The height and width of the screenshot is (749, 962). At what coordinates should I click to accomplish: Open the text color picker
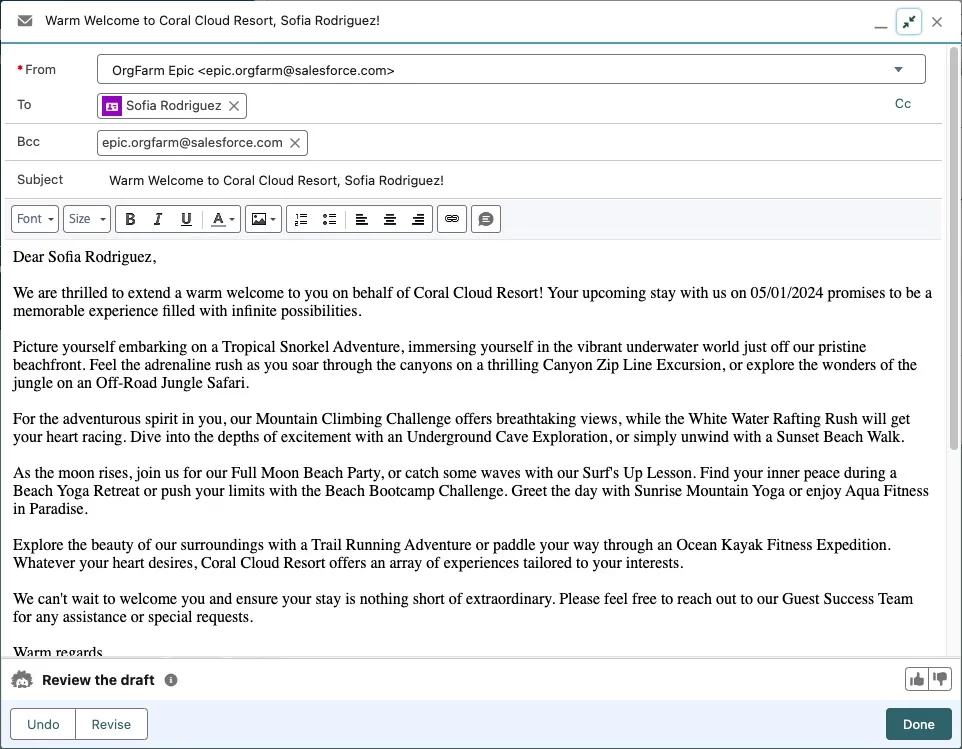coord(223,219)
